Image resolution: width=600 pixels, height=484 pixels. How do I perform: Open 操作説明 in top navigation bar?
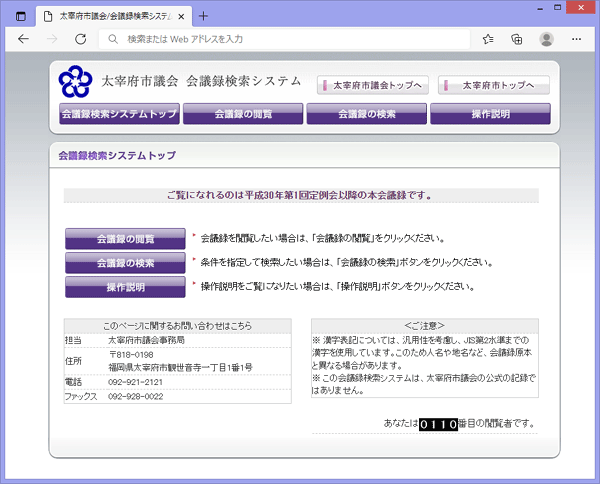(491, 114)
